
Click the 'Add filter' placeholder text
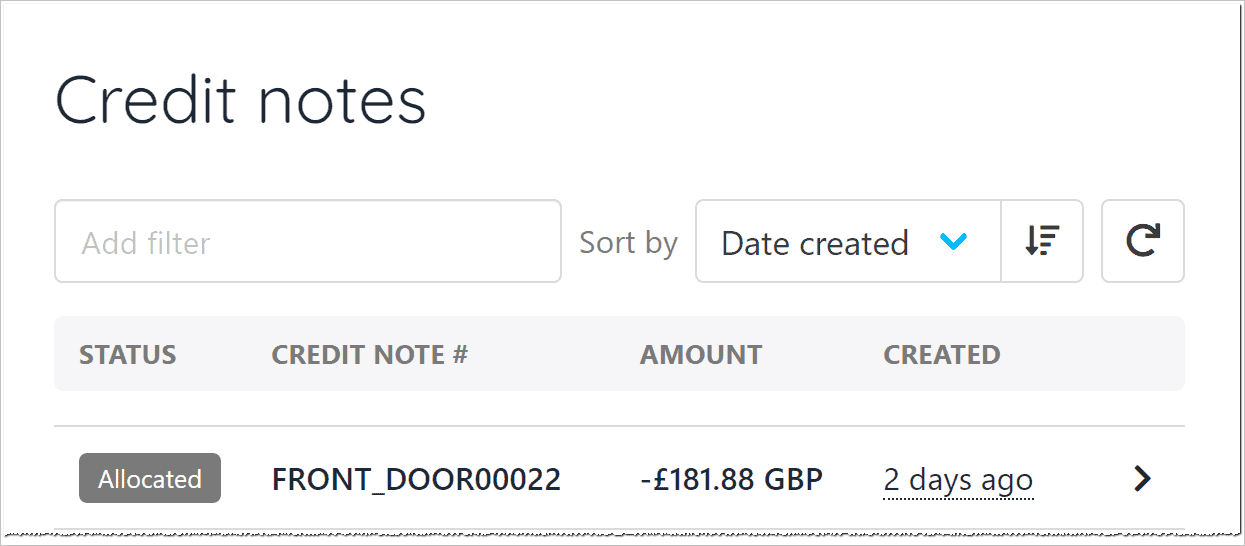point(146,243)
